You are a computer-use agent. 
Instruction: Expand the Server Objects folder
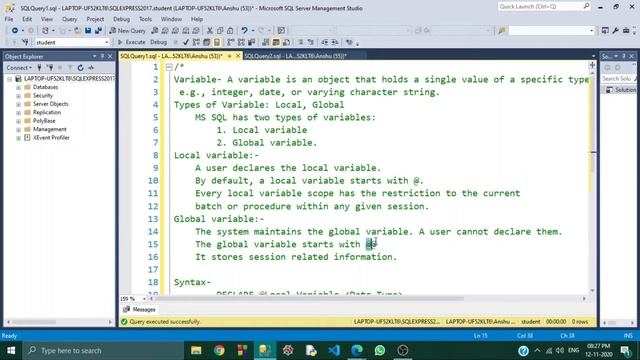click(x=18, y=104)
